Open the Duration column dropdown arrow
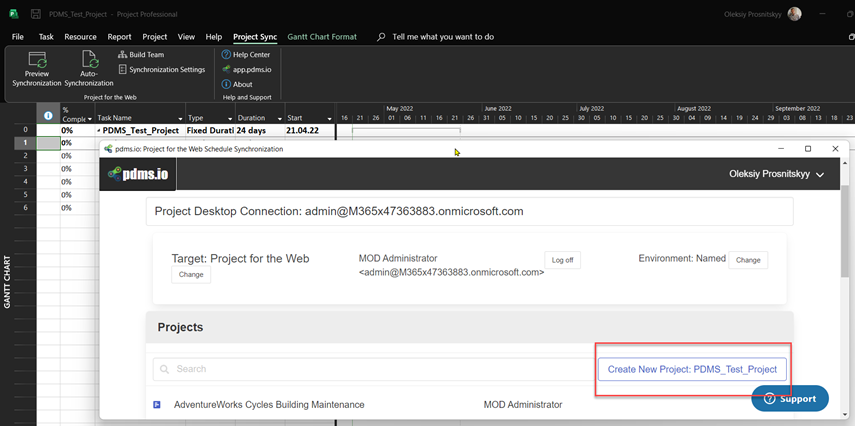This screenshot has height=426, width=855. pos(280,119)
